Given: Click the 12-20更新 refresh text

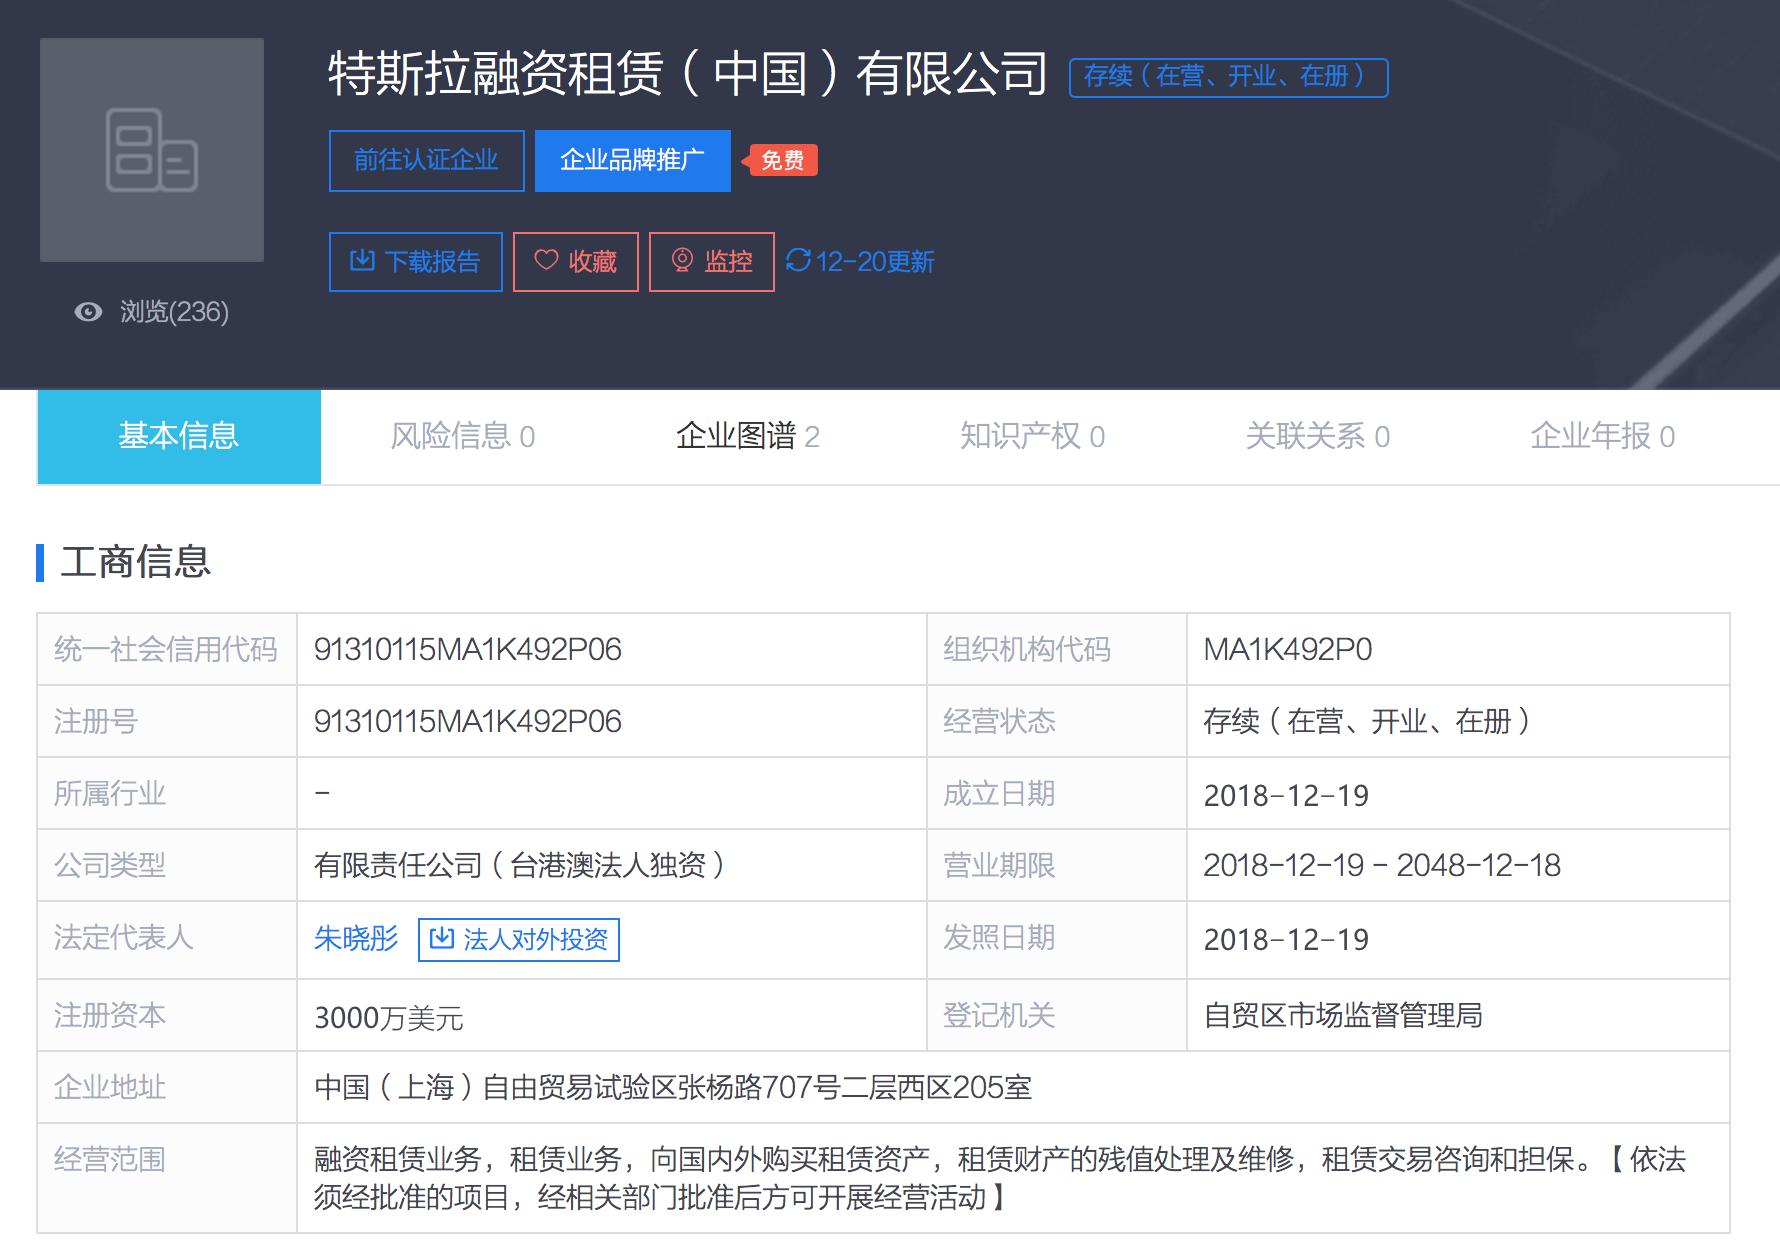Looking at the screenshot, I should [x=875, y=262].
